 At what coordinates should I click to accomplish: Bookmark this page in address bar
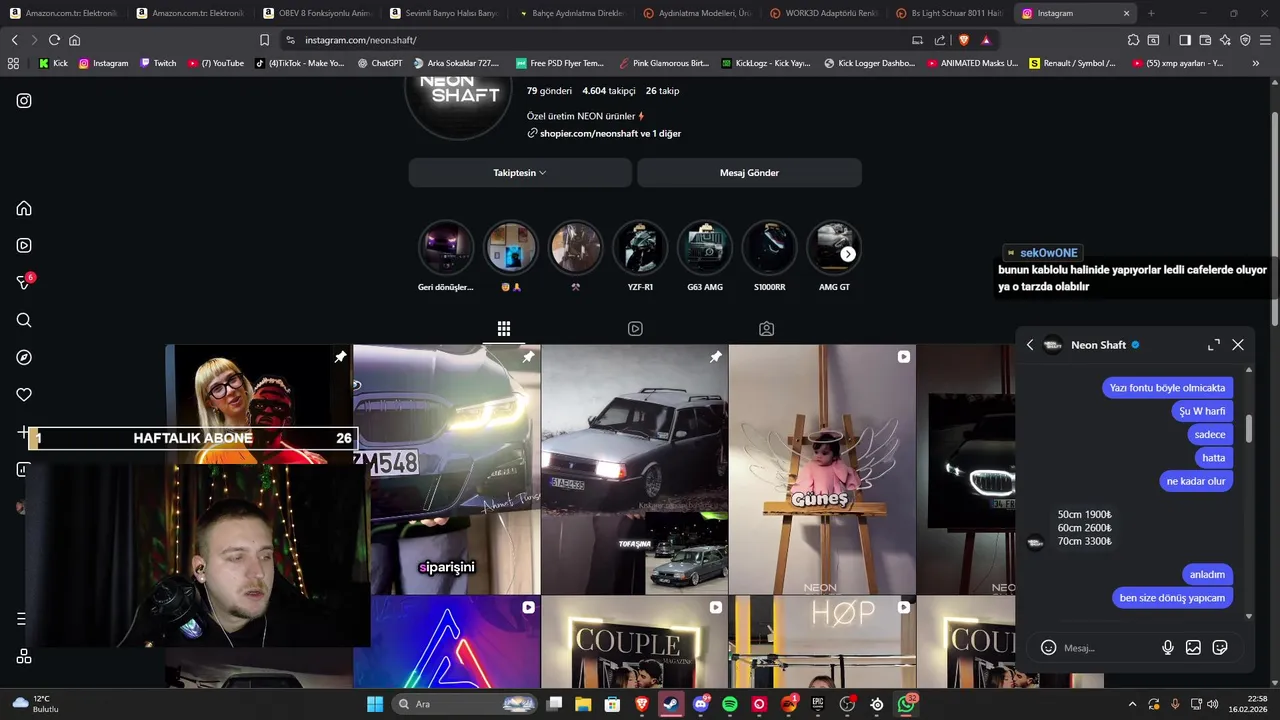pos(264,40)
